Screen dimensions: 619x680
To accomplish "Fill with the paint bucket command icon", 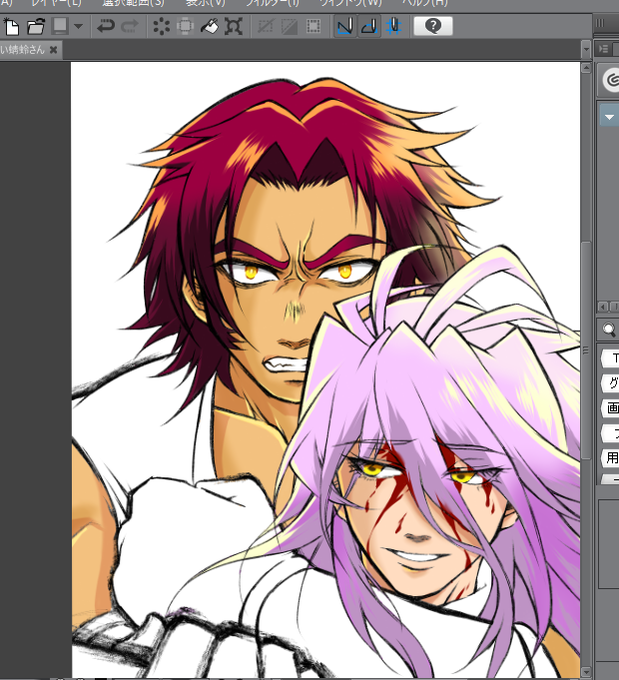I will pos(210,26).
